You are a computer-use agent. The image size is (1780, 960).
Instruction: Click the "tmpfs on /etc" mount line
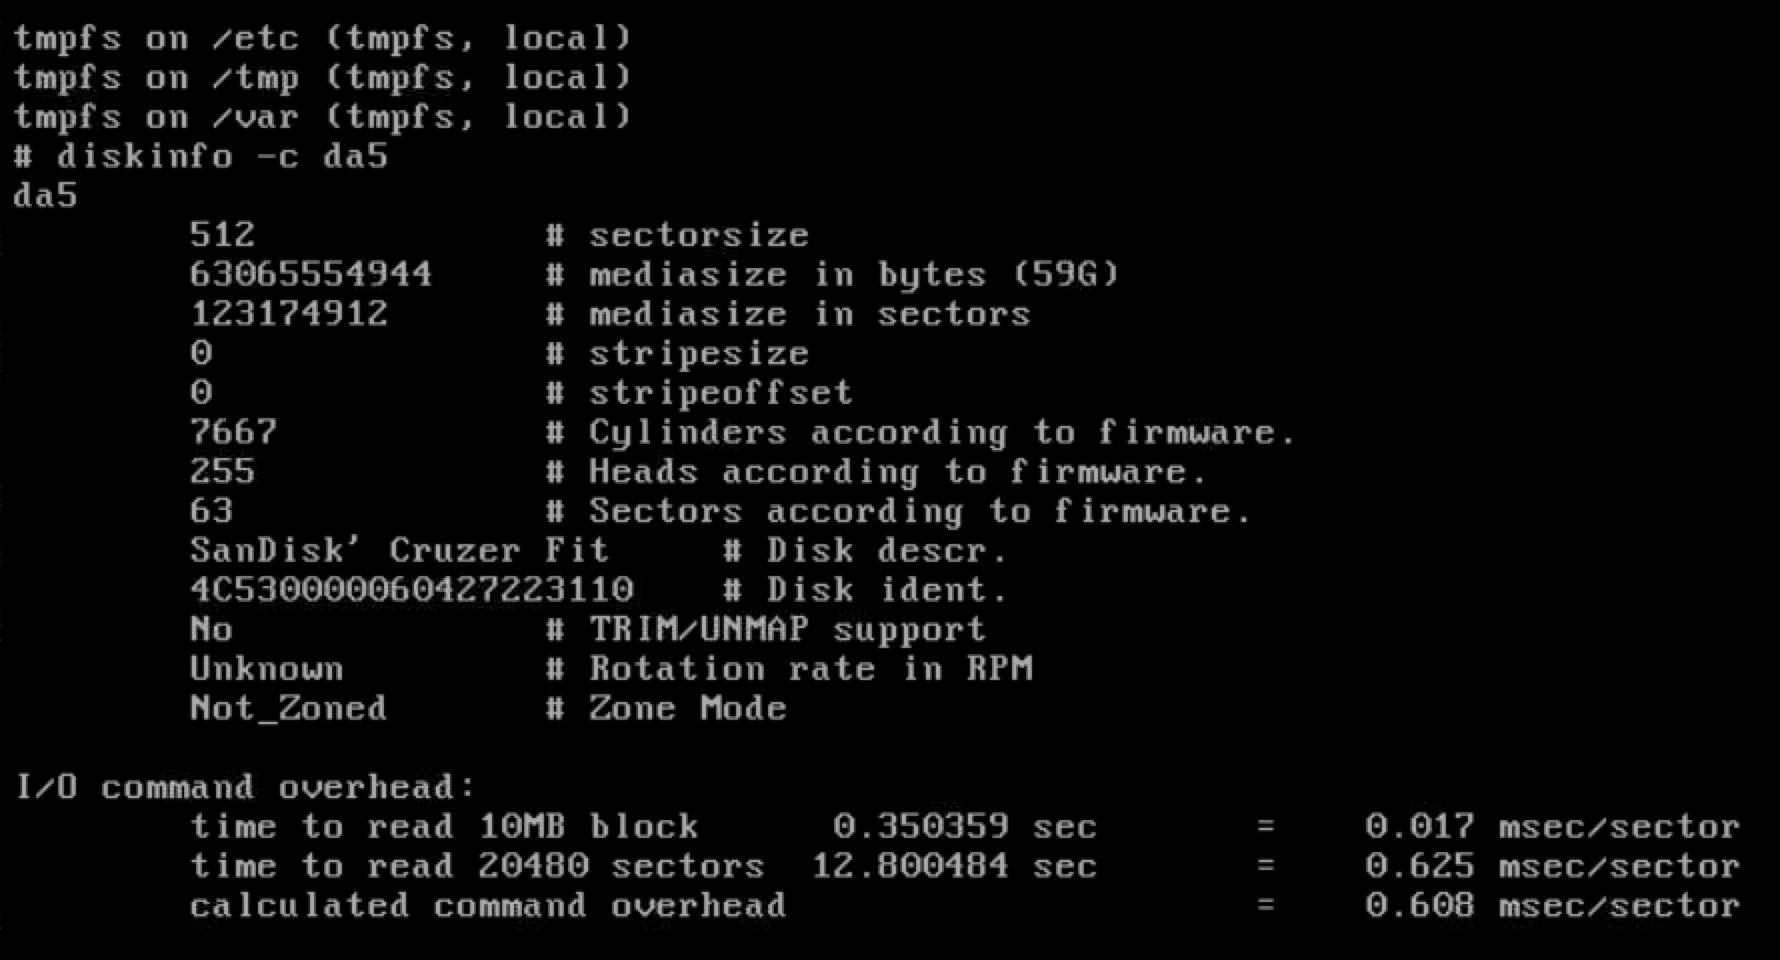[322, 38]
